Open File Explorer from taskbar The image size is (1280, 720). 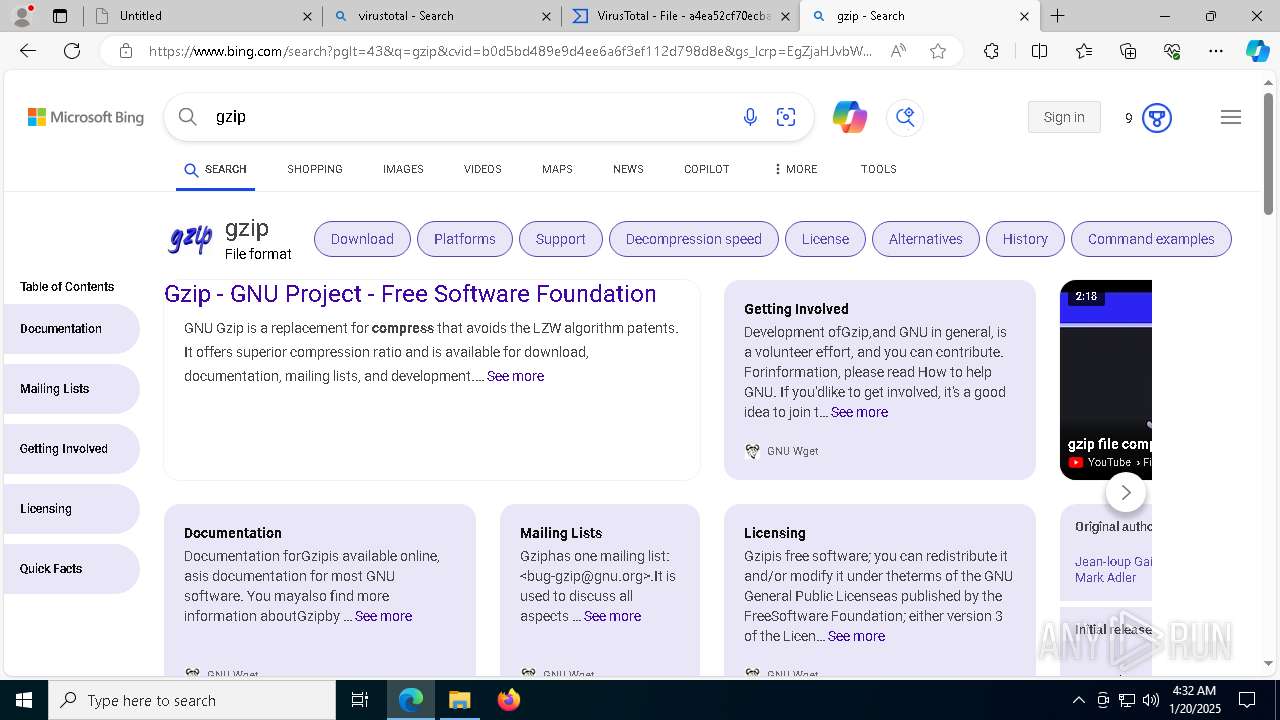click(459, 700)
